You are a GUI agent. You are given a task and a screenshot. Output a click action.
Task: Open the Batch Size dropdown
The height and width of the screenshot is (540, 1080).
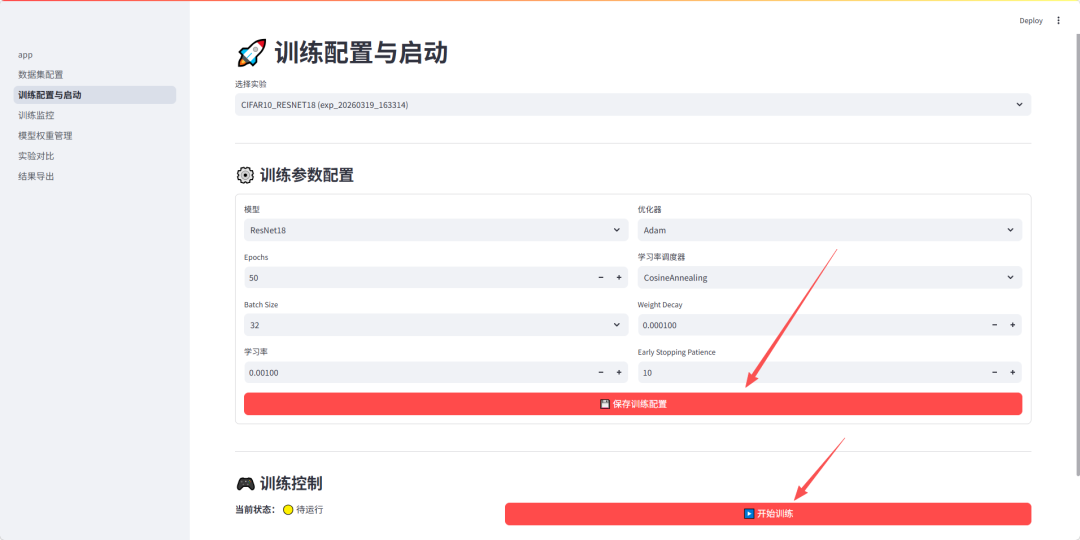pos(435,325)
